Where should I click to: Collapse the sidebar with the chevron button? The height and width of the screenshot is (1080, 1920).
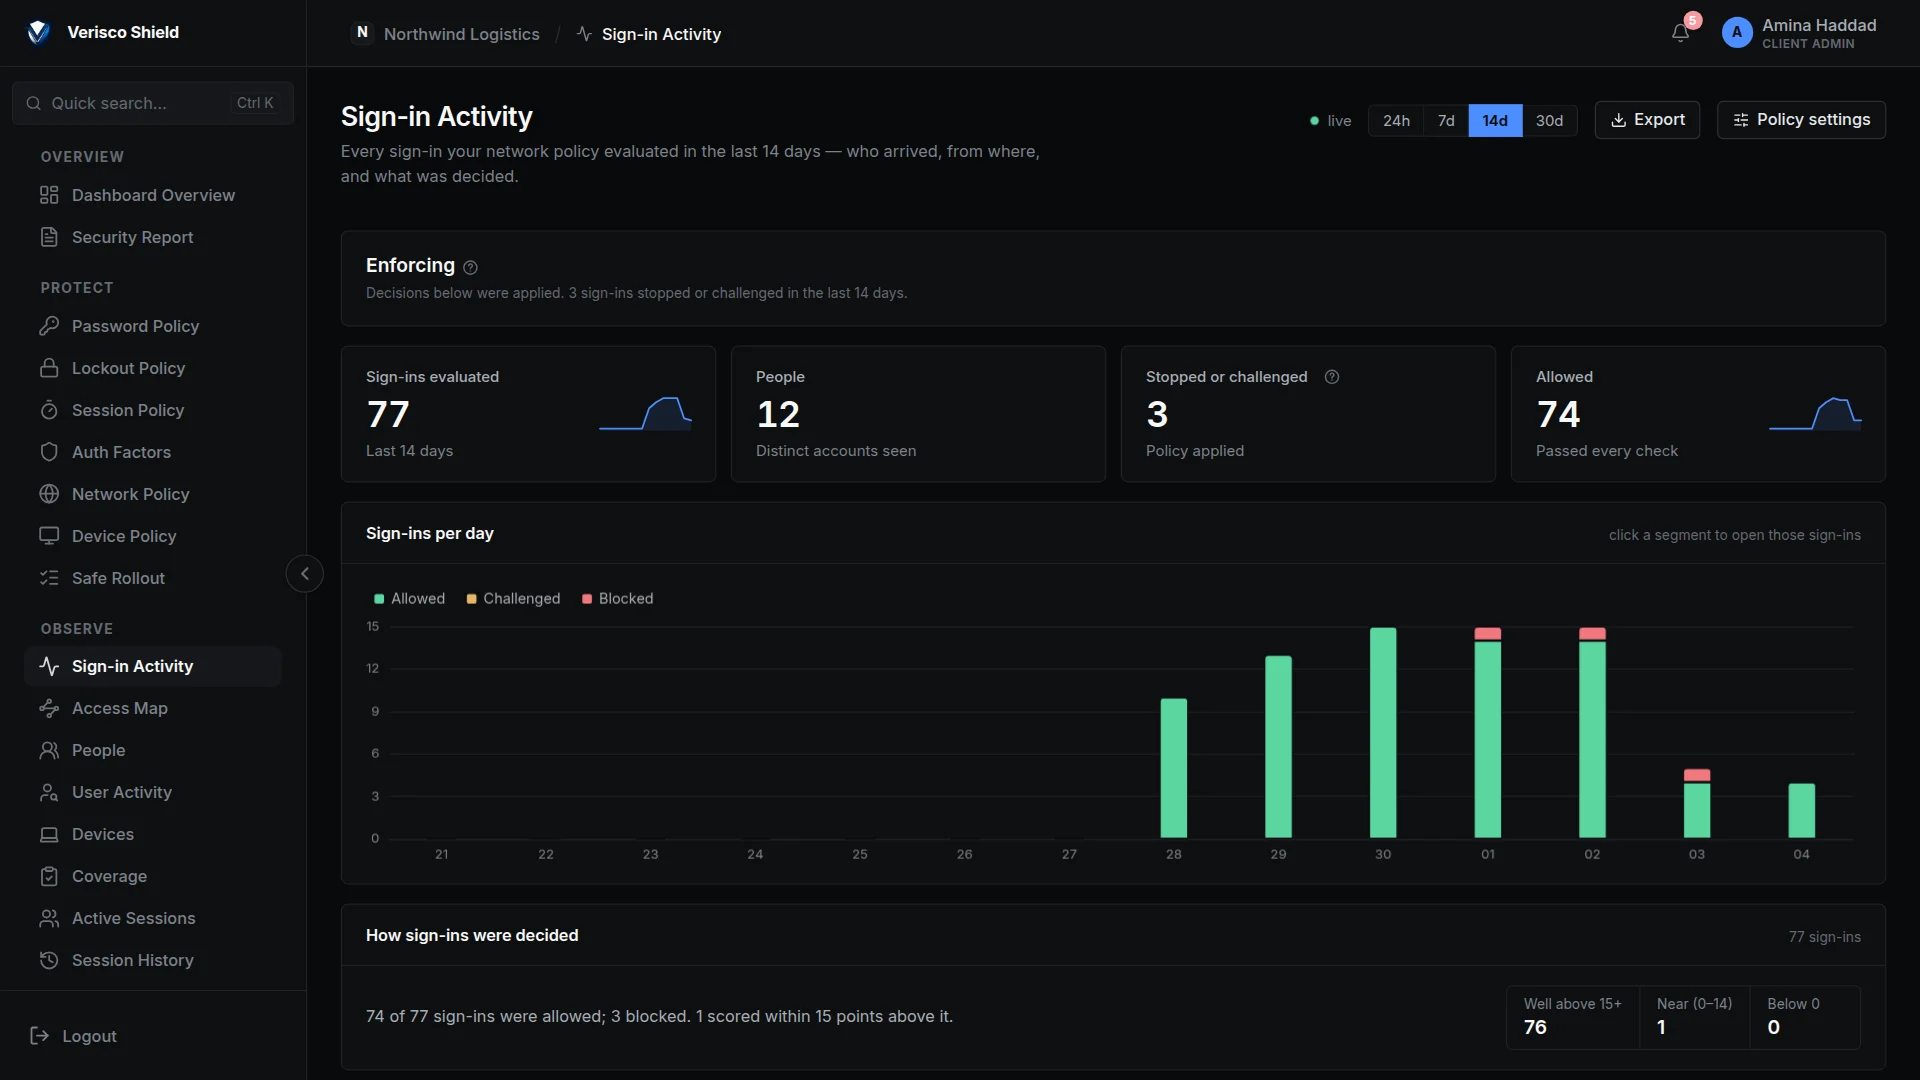pyautogui.click(x=305, y=574)
